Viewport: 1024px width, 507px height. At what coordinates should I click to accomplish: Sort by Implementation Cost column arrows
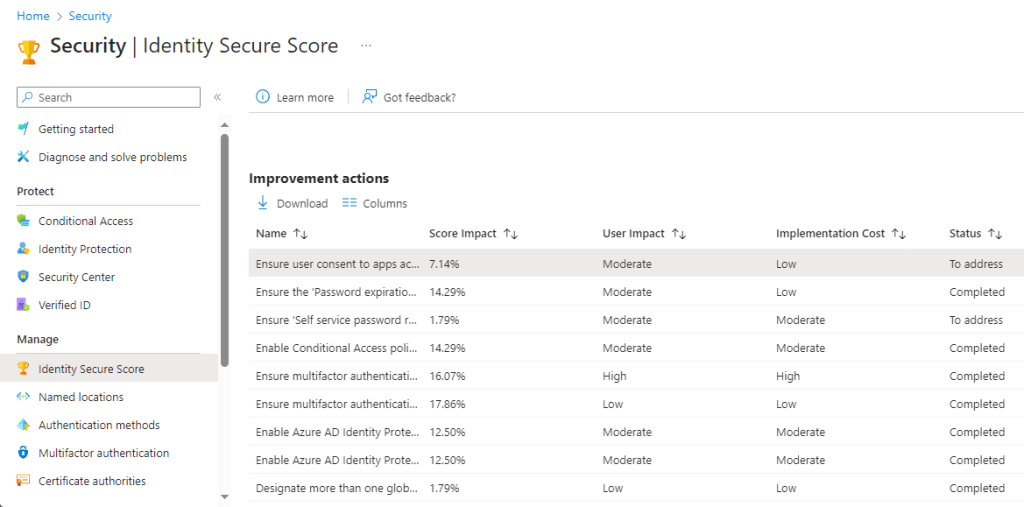898,234
